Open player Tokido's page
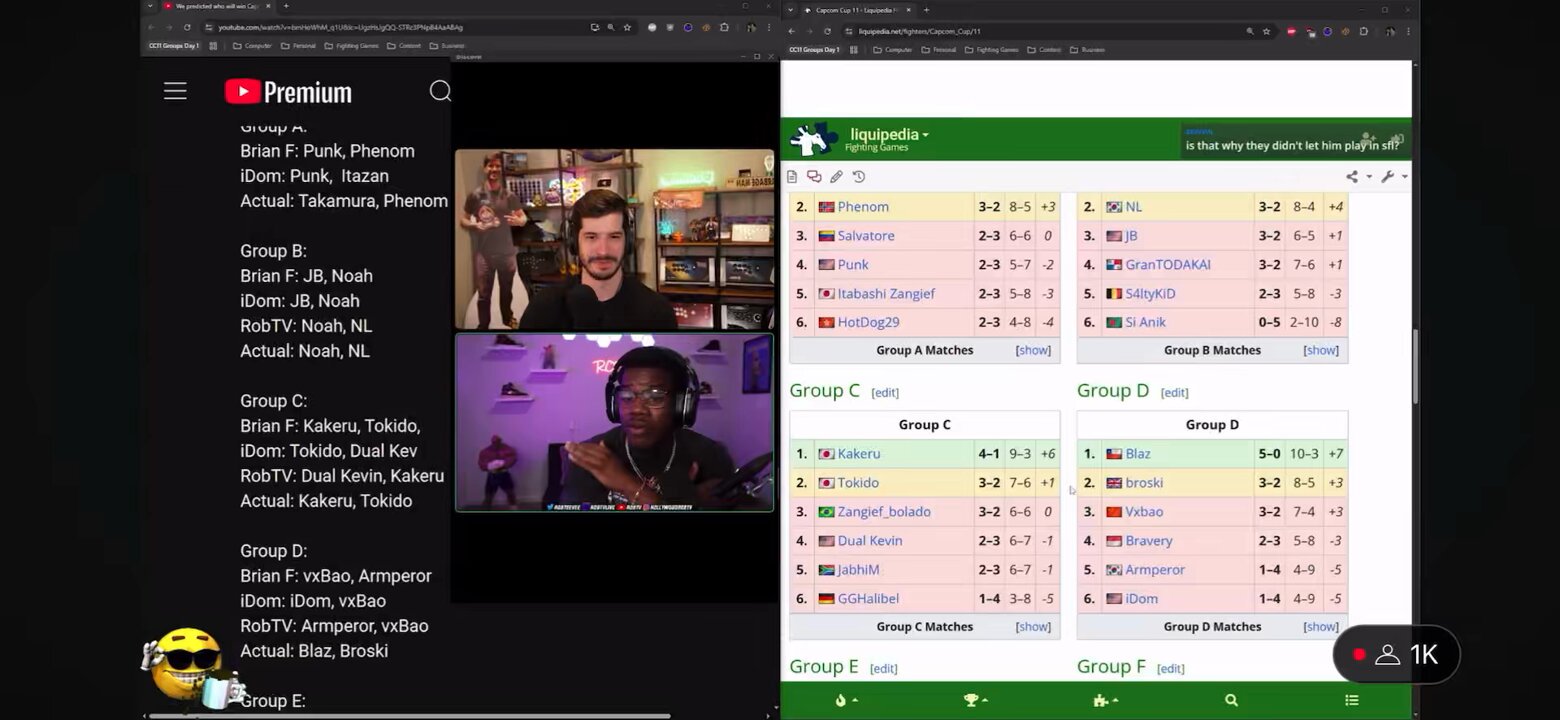1560x720 pixels. [x=858, y=483]
